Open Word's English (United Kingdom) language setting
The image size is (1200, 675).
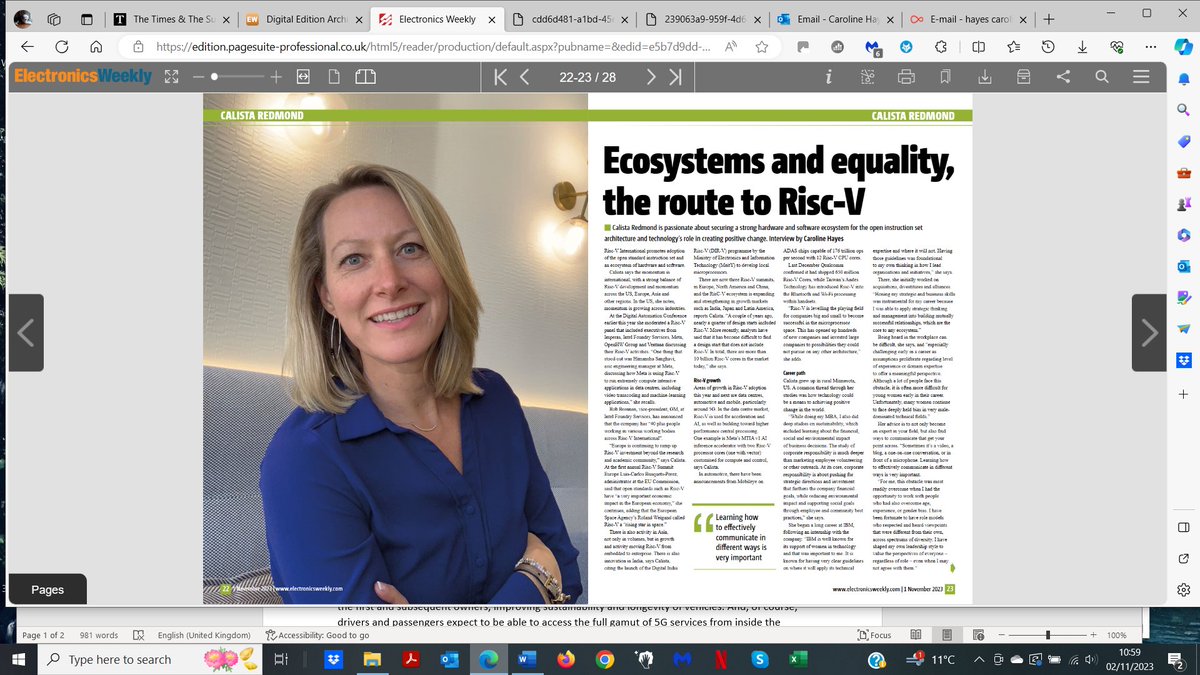coord(204,635)
